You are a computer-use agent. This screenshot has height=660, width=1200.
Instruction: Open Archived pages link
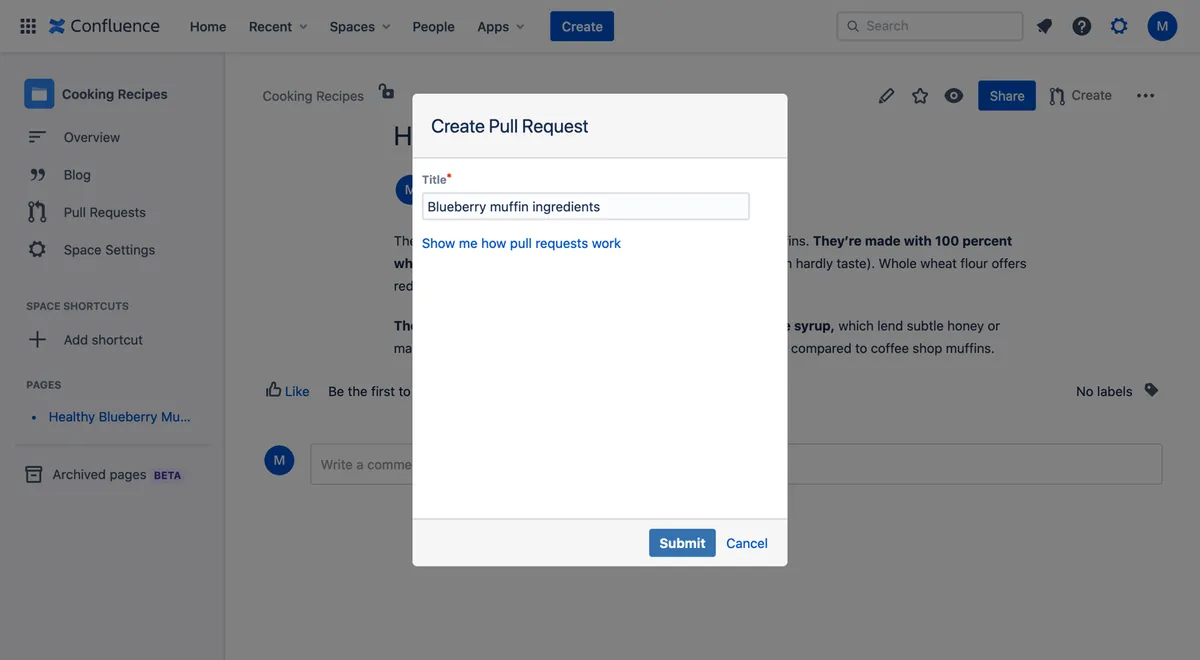coord(99,474)
